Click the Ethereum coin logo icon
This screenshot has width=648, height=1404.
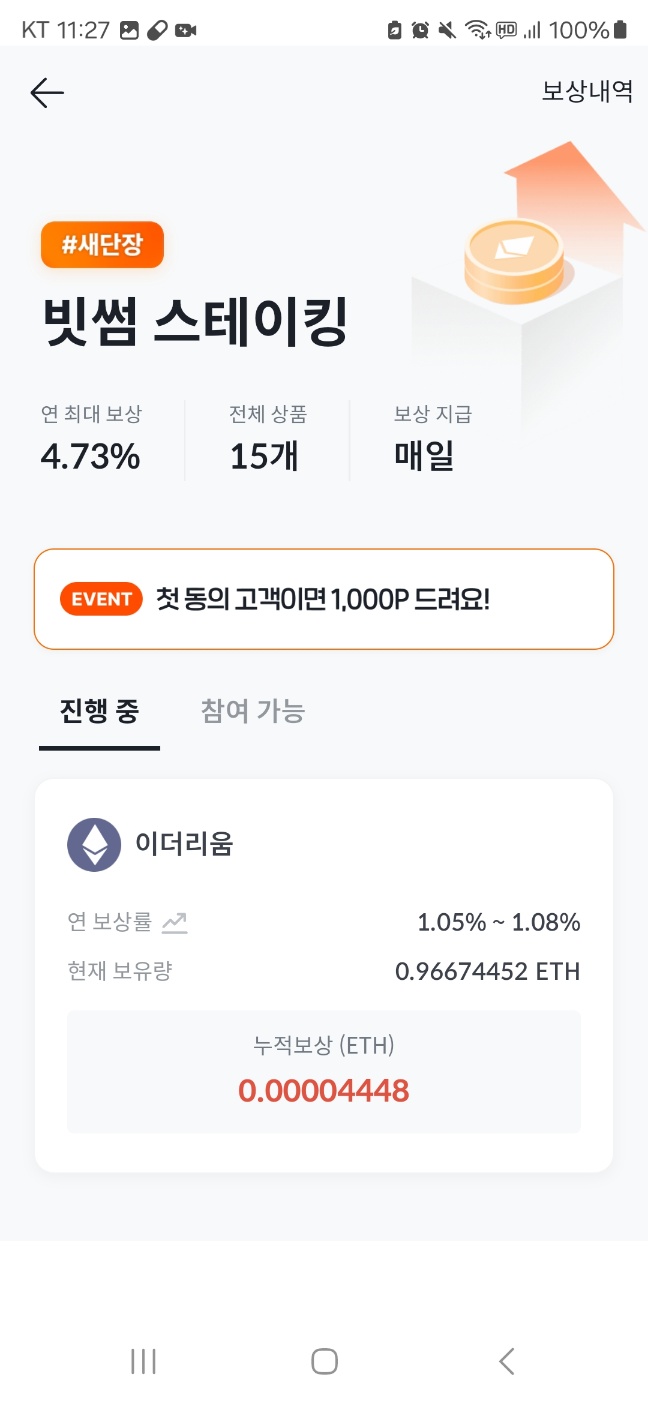pyautogui.click(x=94, y=844)
